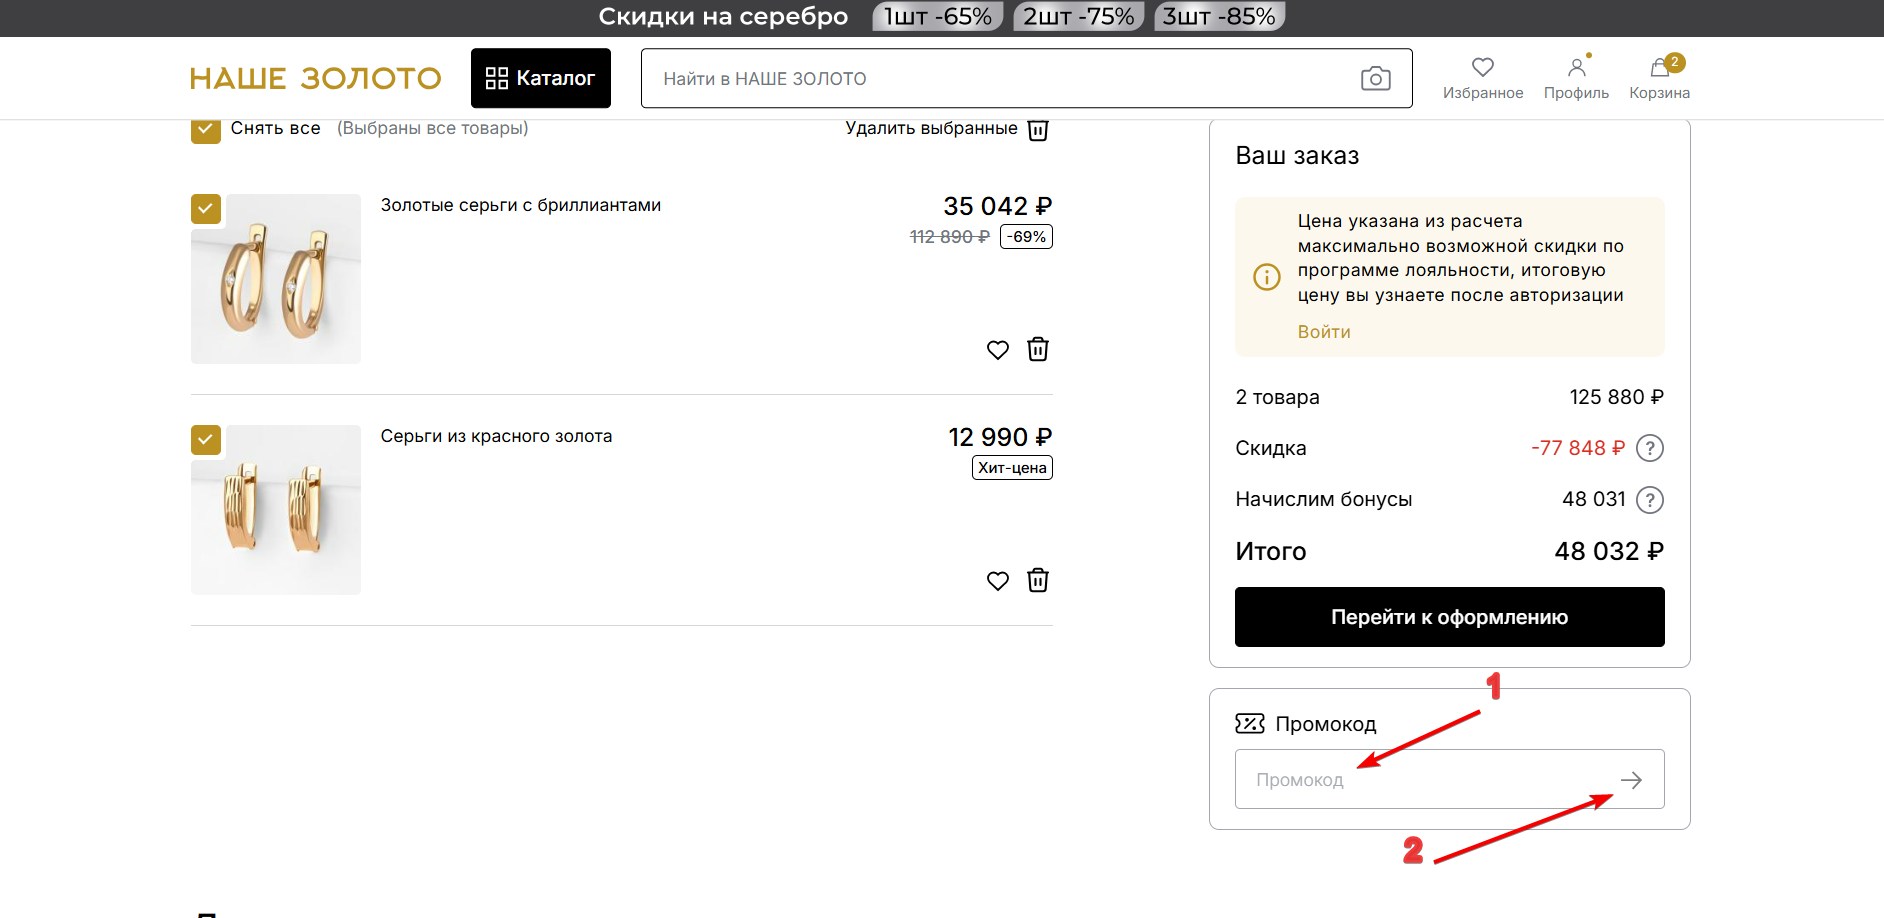This screenshot has width=1884, height=918.
Task: Delete diamond earrings from cart
Action: (x=1038, y=349)
